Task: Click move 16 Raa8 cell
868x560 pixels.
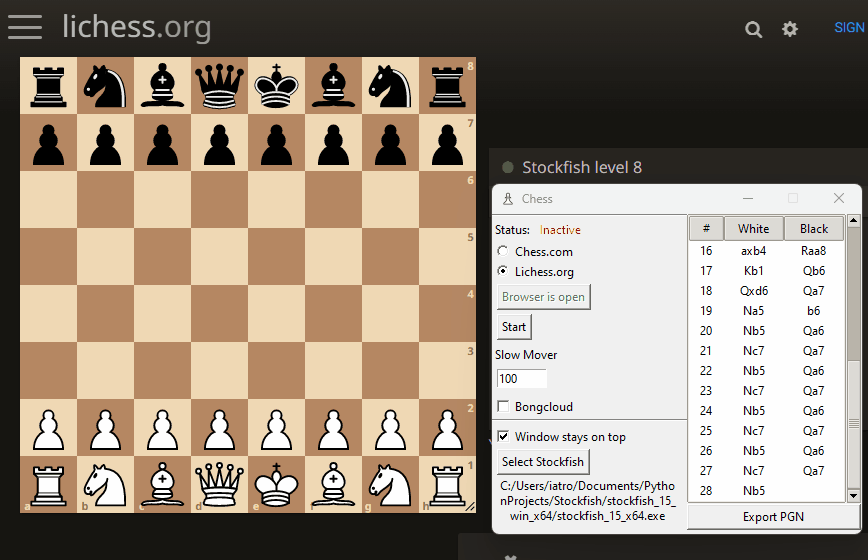Action: point(813,251)
